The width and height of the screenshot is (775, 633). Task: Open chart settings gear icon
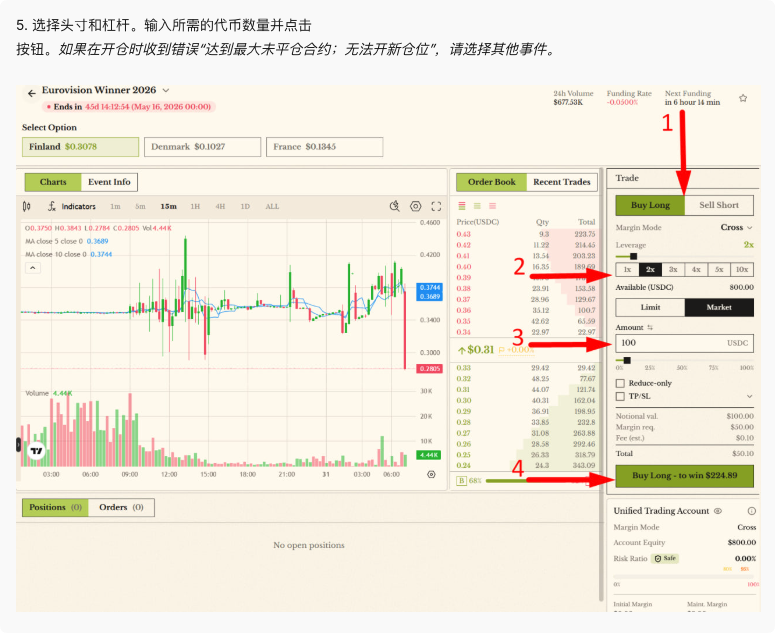pos(416,206)
